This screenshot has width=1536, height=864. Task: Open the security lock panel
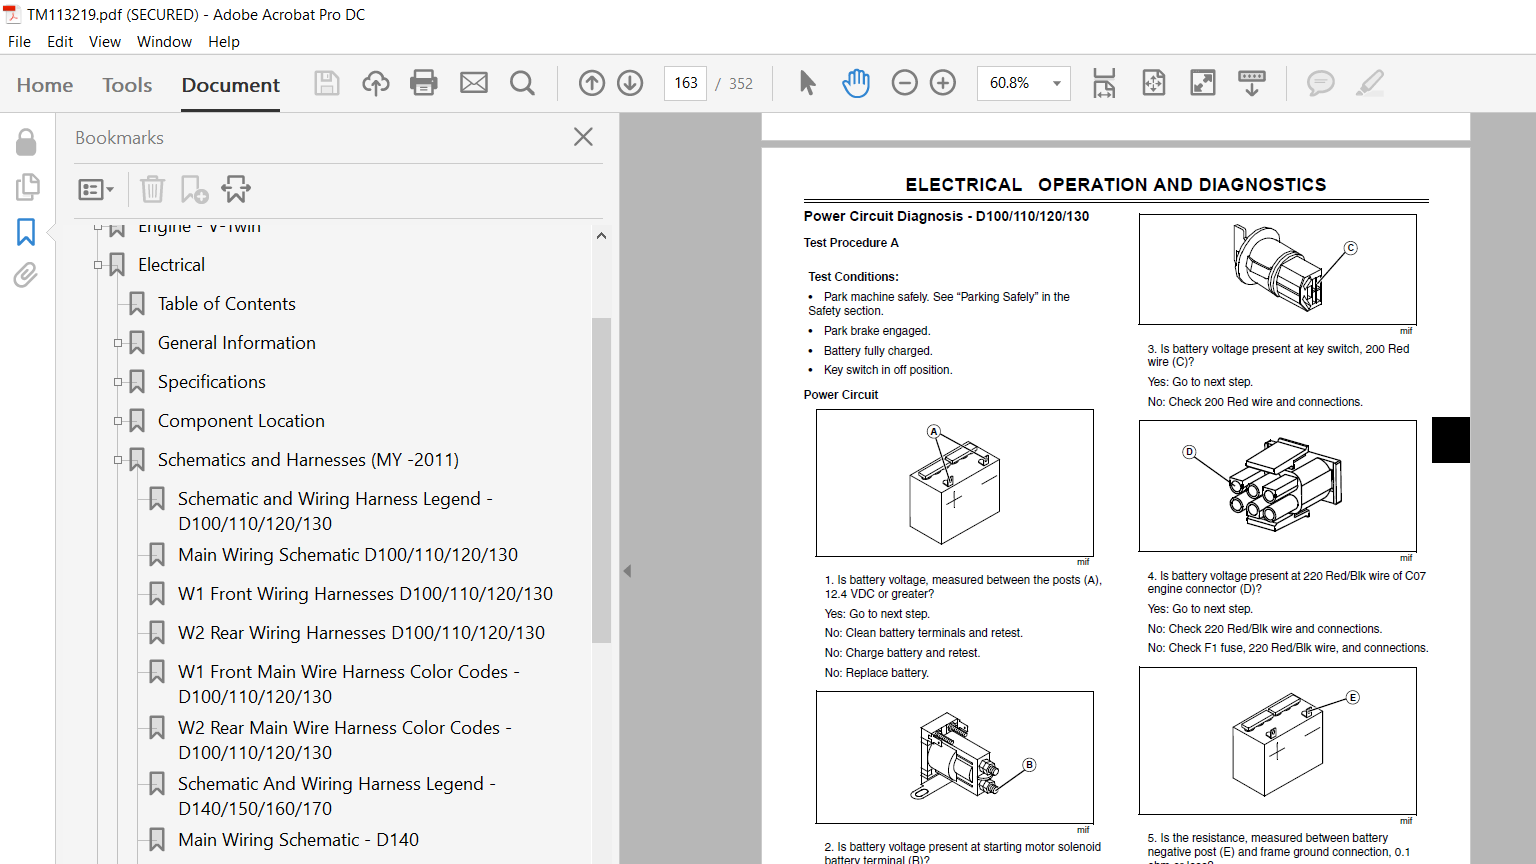26,142
